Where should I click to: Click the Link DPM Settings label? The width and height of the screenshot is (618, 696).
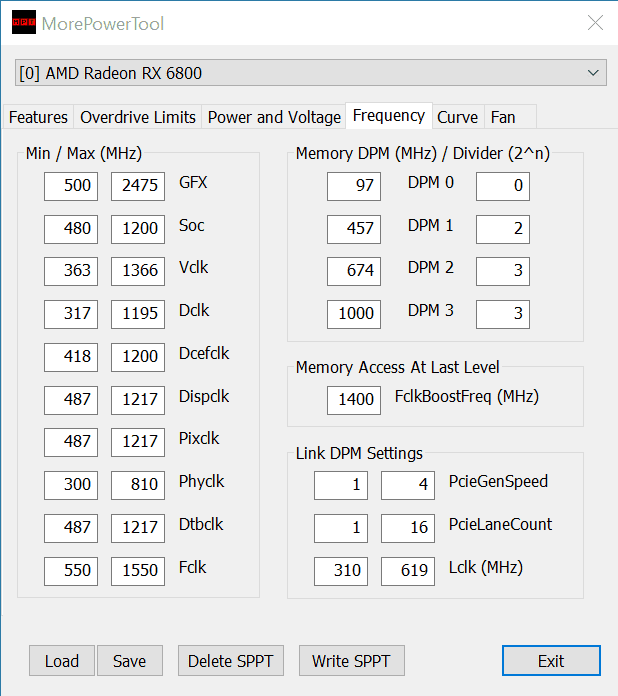[359, 453]
